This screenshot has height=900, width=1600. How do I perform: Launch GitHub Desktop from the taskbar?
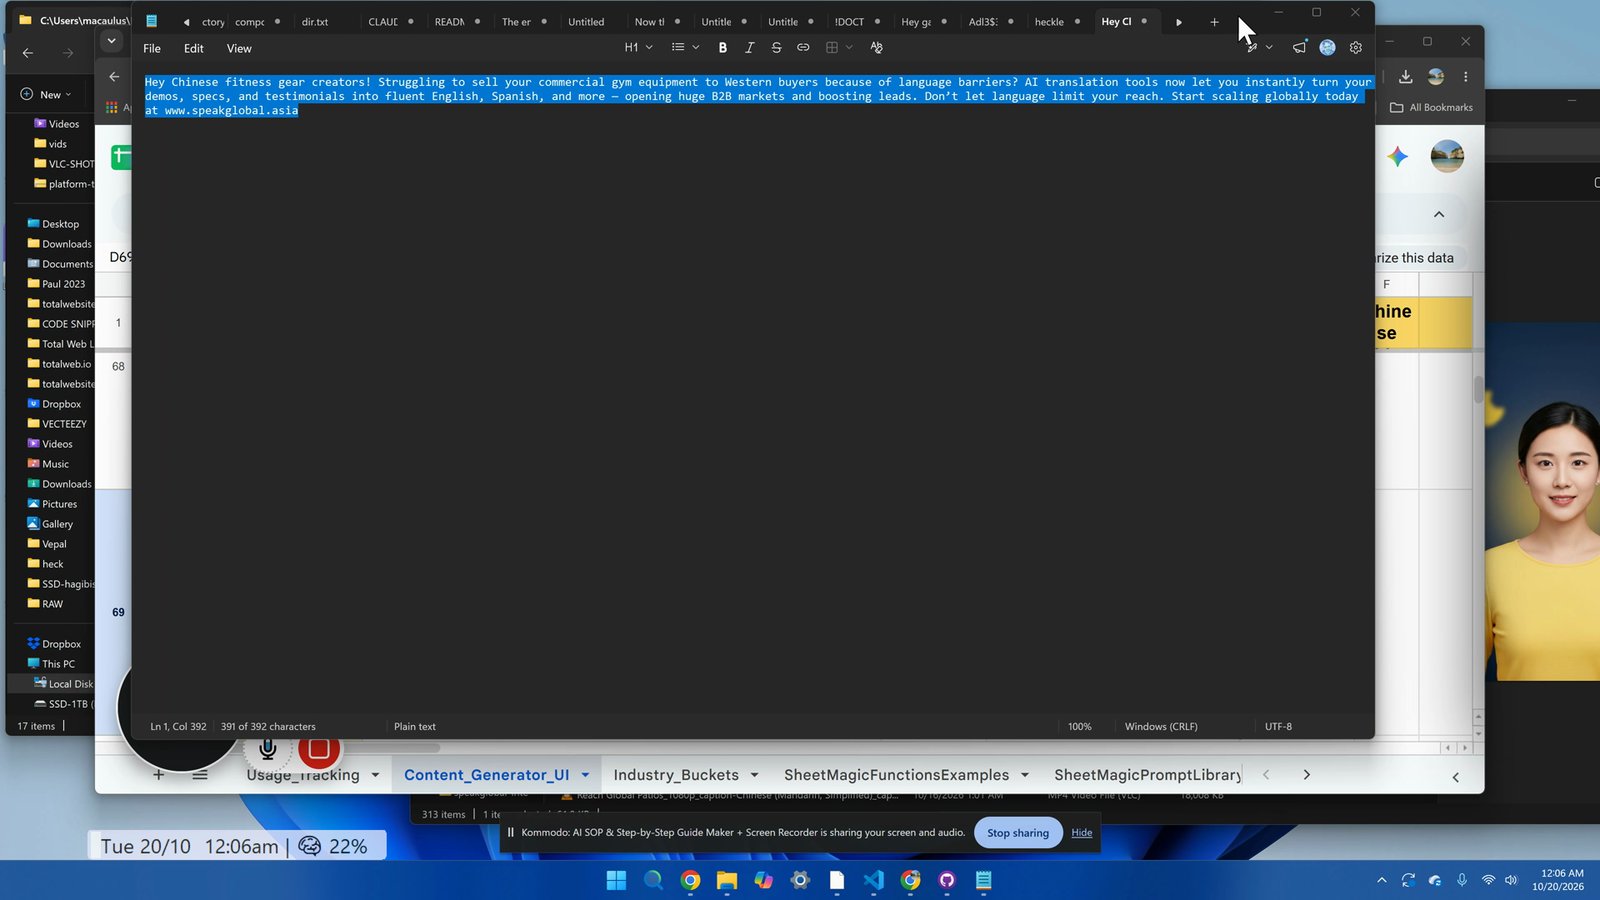pyautogui.click(x=947, y=880)
